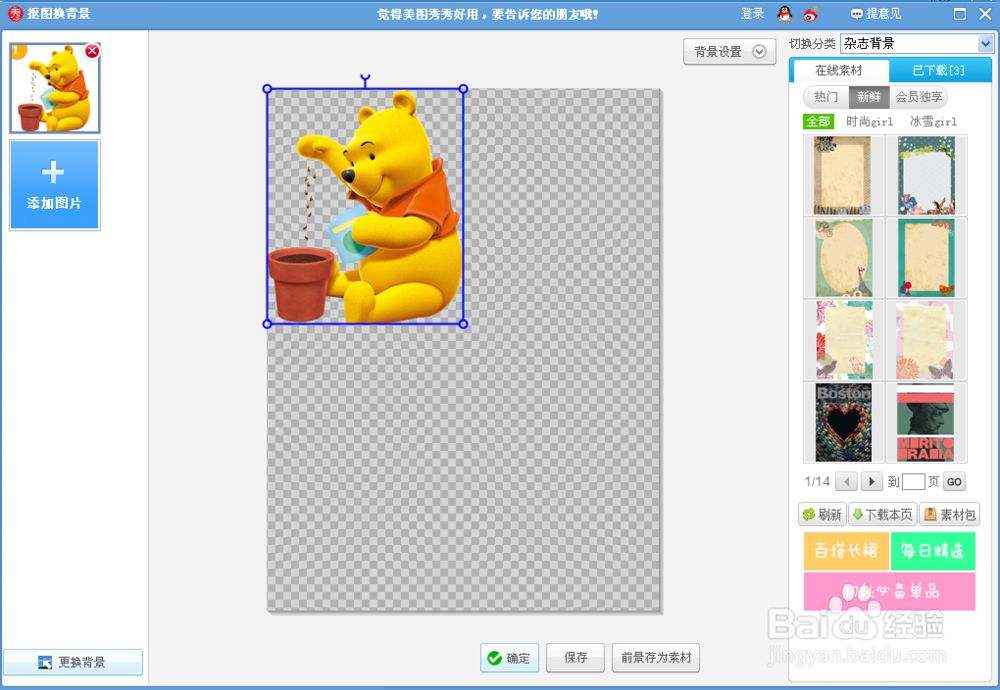Click 下载本页 to download this page
Screen dimensions: 1000x690
click(x=883, y=514)
